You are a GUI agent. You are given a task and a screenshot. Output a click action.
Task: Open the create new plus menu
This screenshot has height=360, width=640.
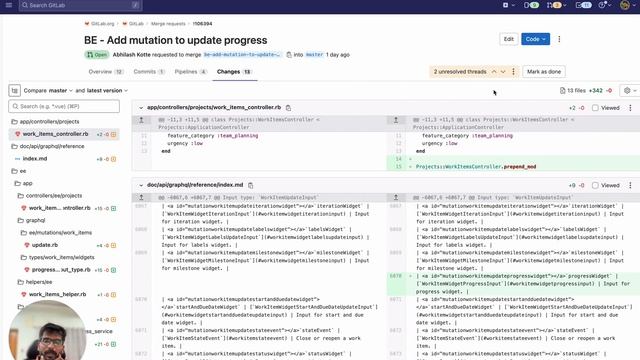pyautogui.click(x=508, y=5)
